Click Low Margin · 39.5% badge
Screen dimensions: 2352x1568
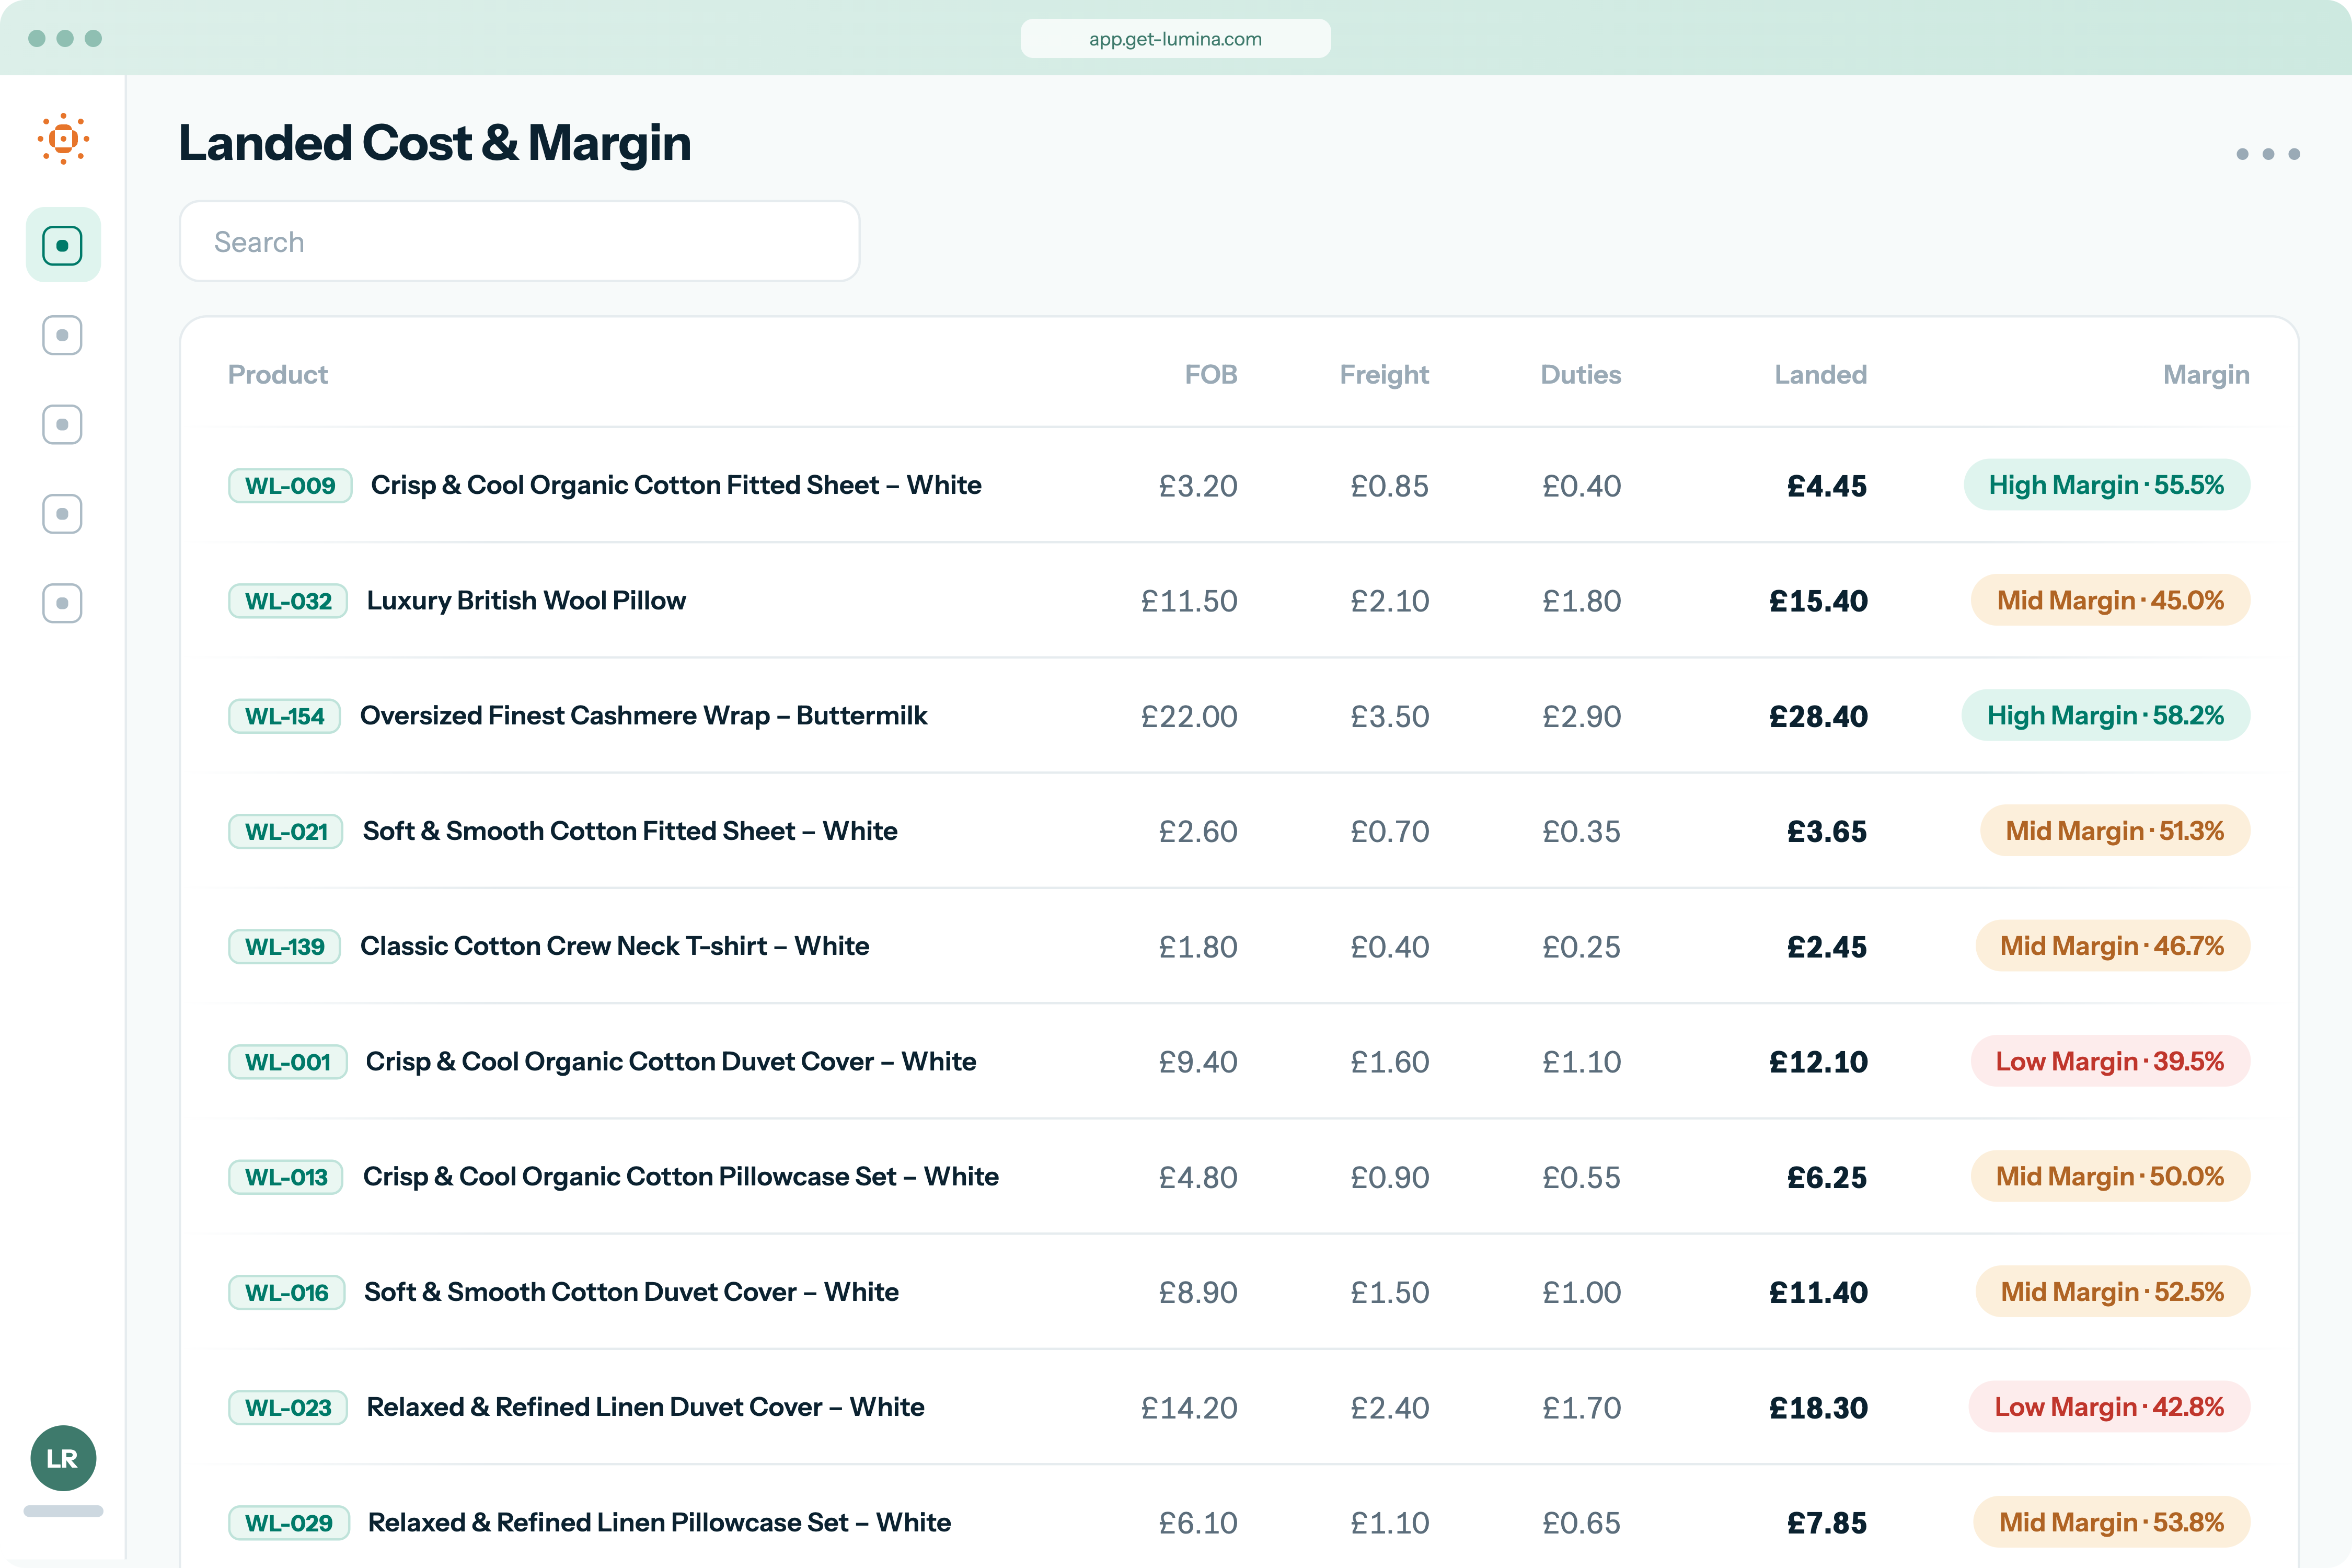2110,1061
